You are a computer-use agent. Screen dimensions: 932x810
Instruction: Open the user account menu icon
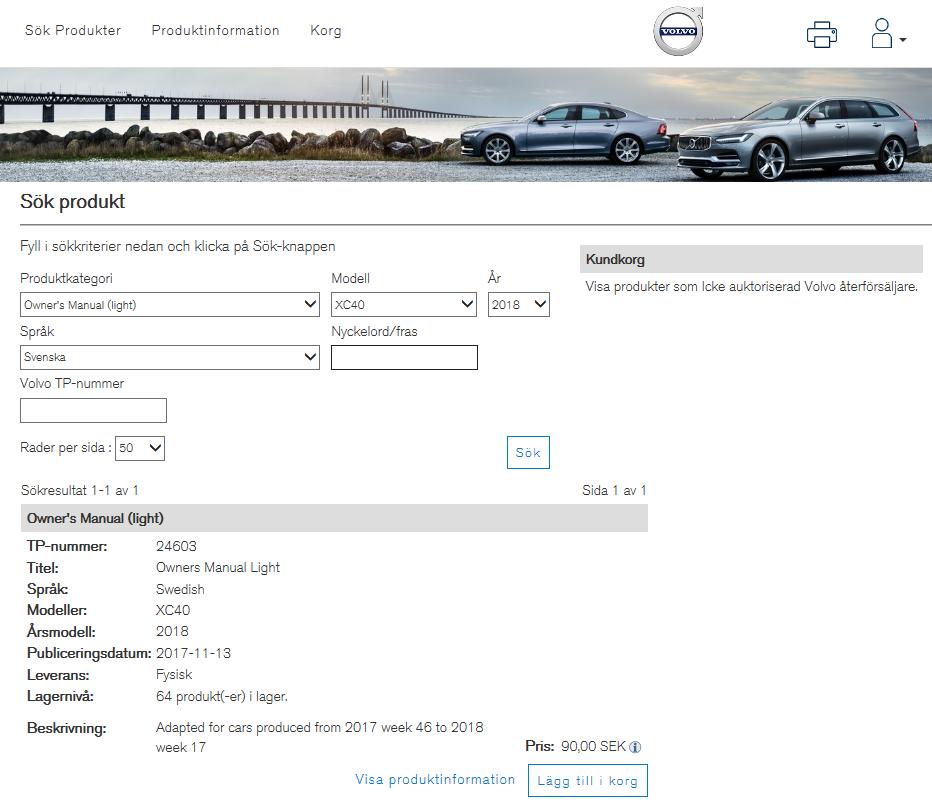point(888,33)
